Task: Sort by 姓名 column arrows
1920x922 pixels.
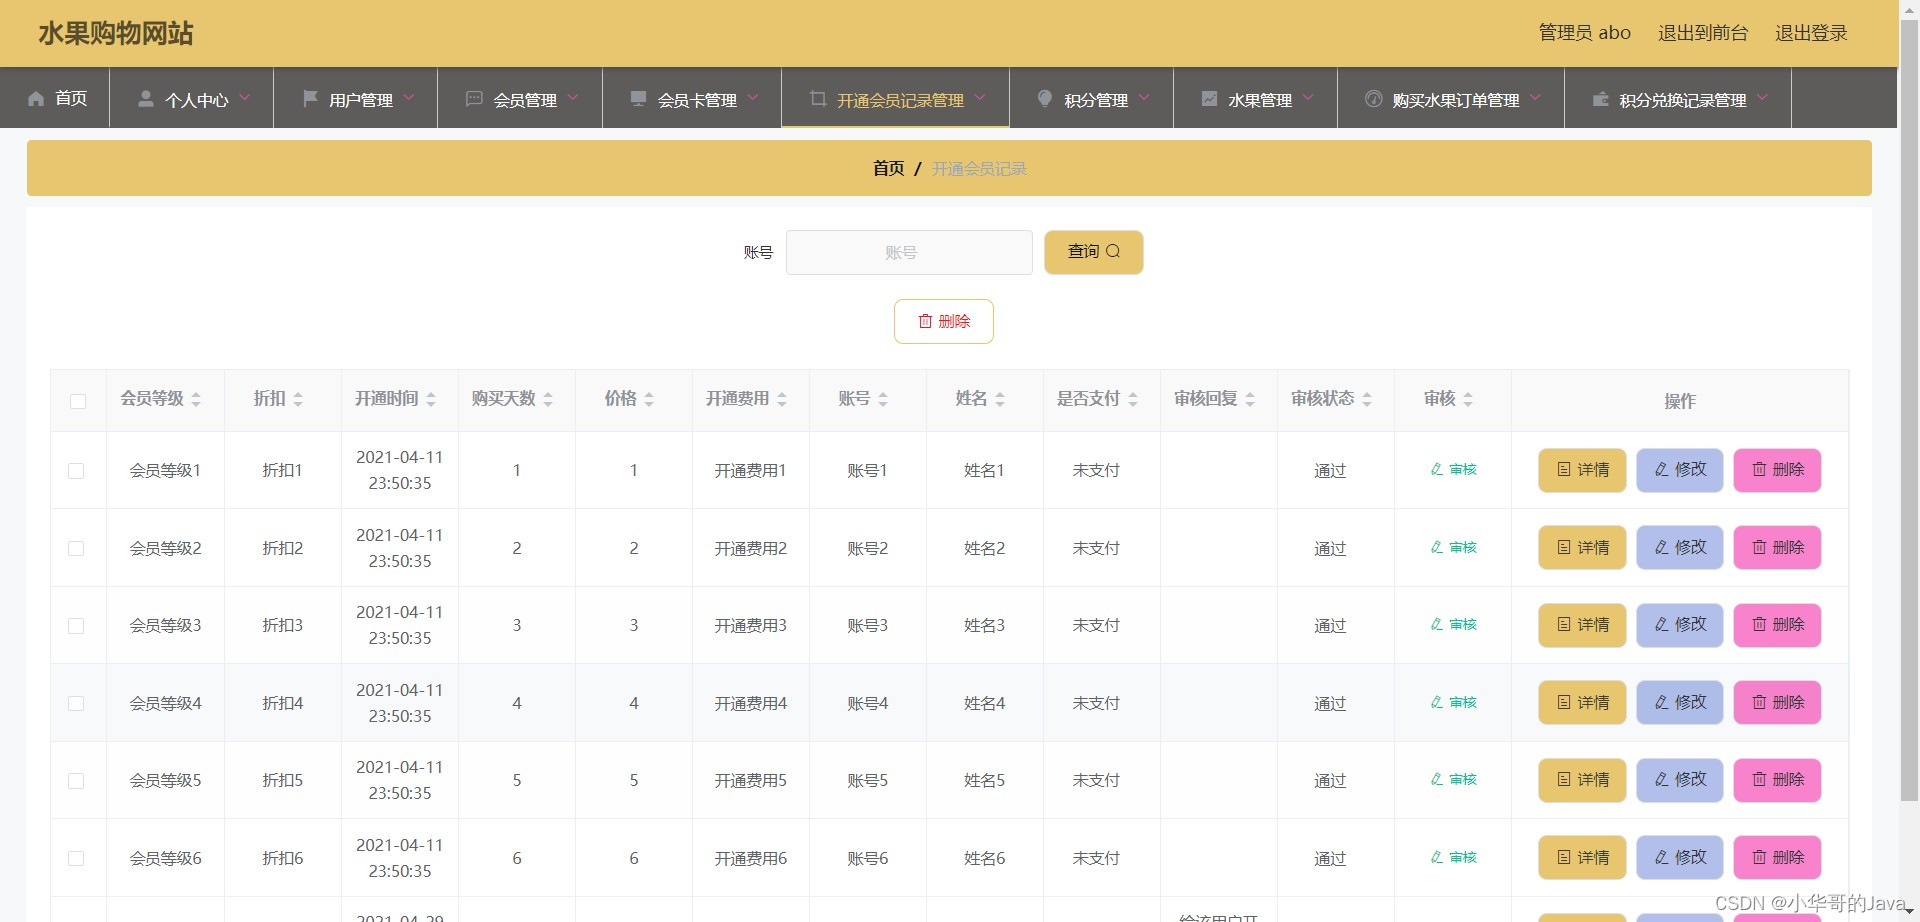Action: [x=1000, y=399]
